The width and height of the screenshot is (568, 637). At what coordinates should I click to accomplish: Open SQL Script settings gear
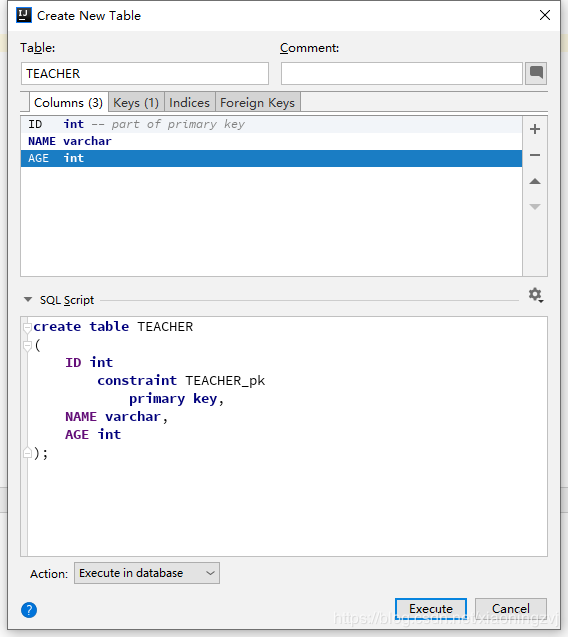535,295
